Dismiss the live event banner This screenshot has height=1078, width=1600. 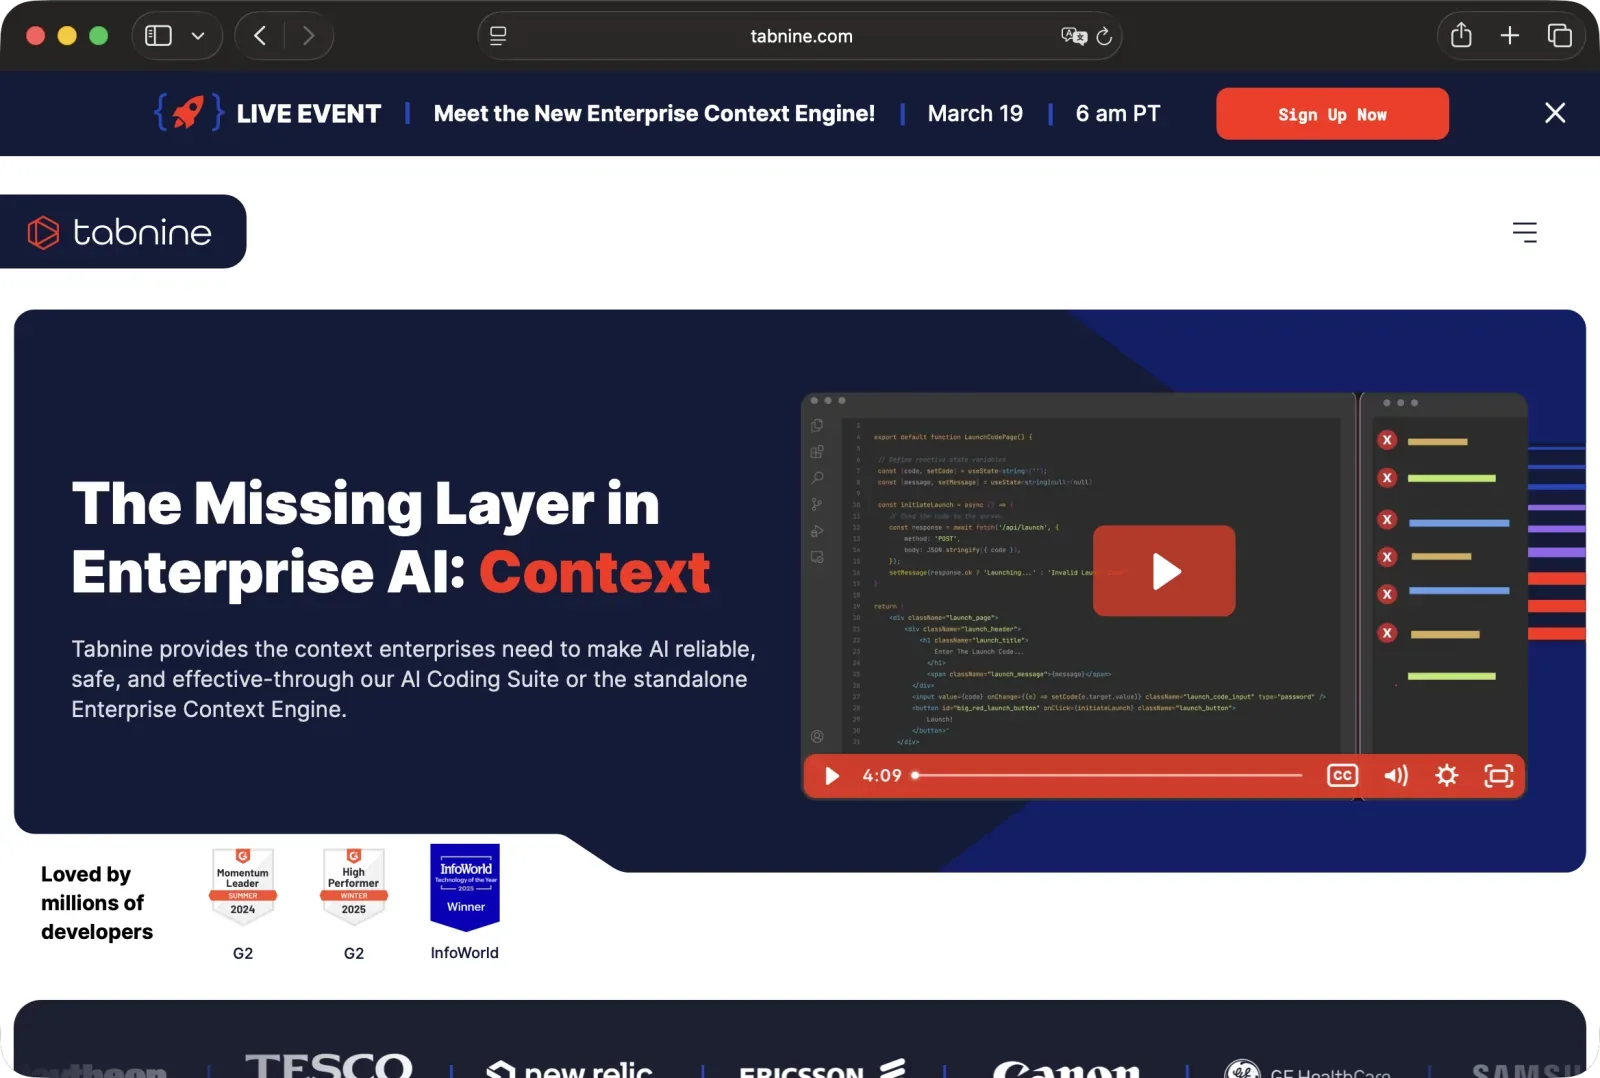click(x=1555, y=113)
